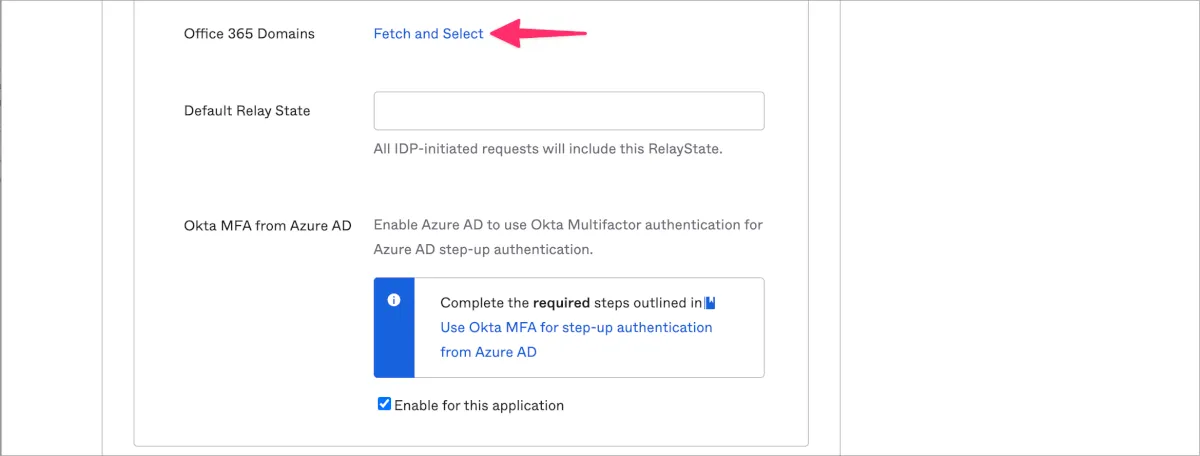
Task: Click the Okta MFA from Azure AD label
Action: (267, 225)
